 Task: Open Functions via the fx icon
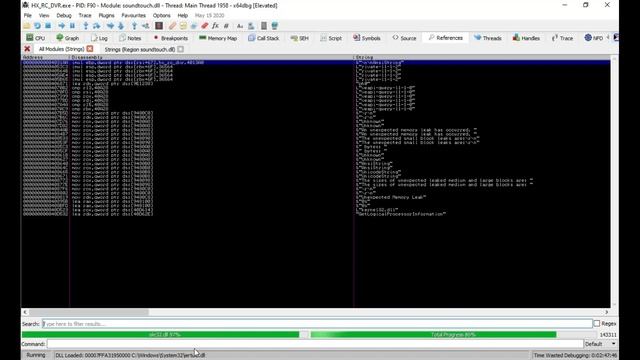tap(216, 26)
